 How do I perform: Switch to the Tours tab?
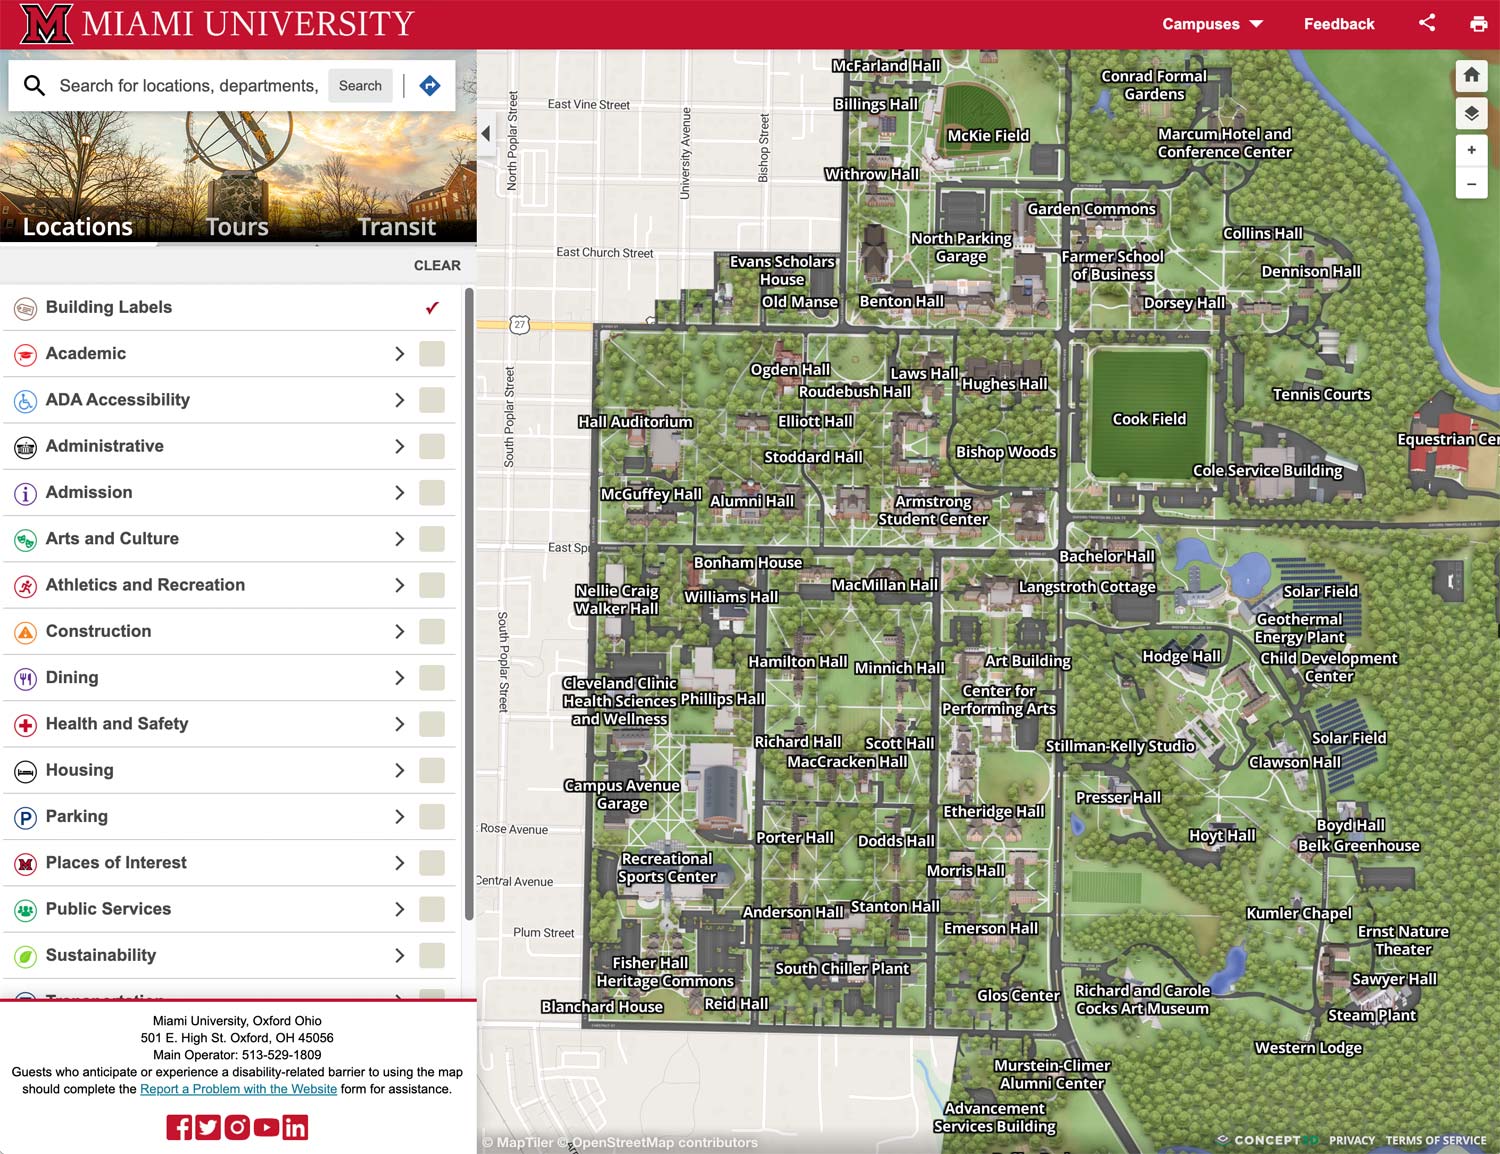[x=236, y=226]
